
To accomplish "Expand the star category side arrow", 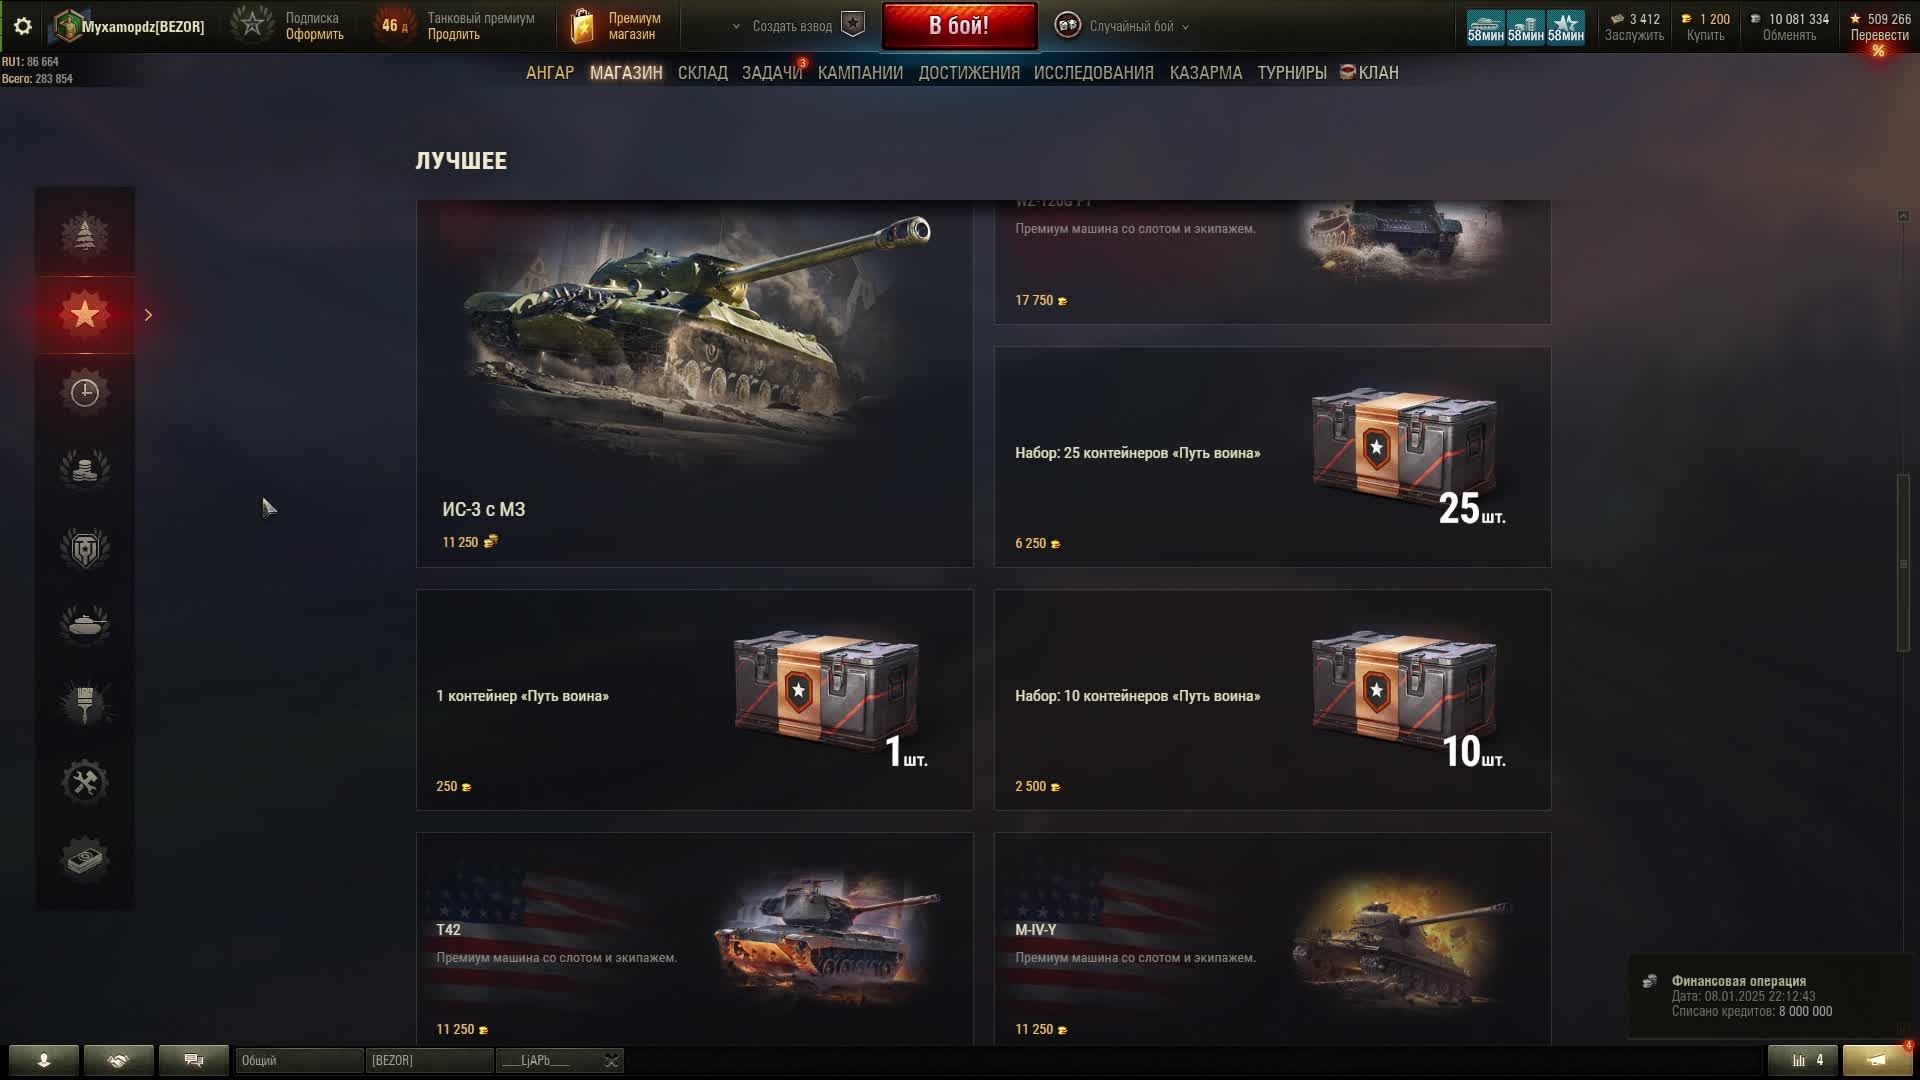I will tap(148, 315).
